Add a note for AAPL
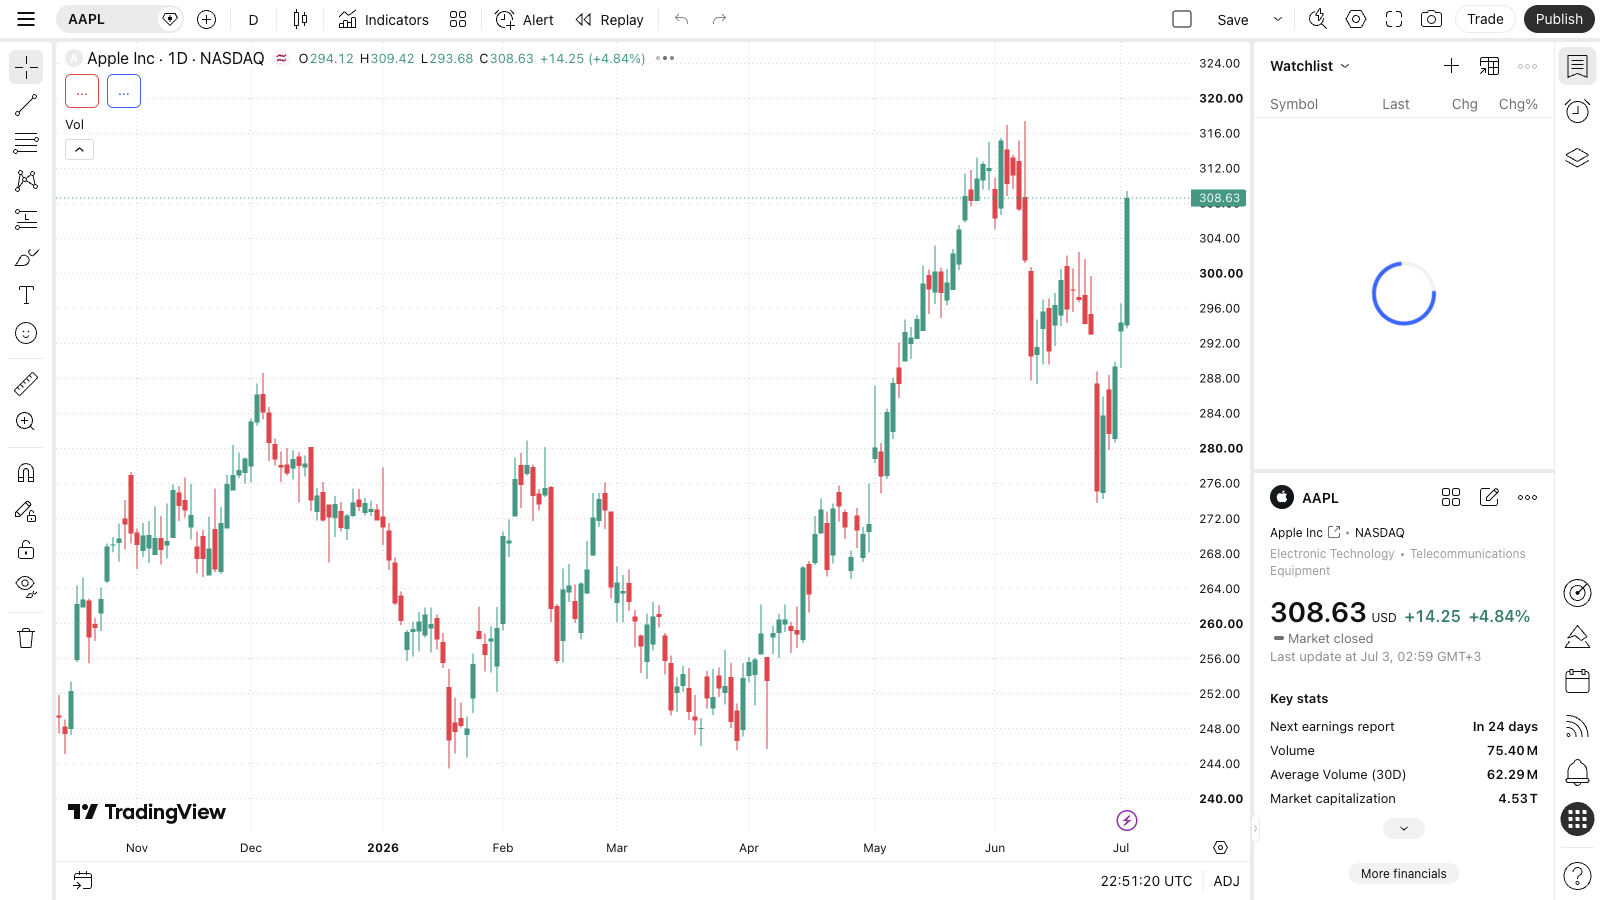 coord(1489,497)
